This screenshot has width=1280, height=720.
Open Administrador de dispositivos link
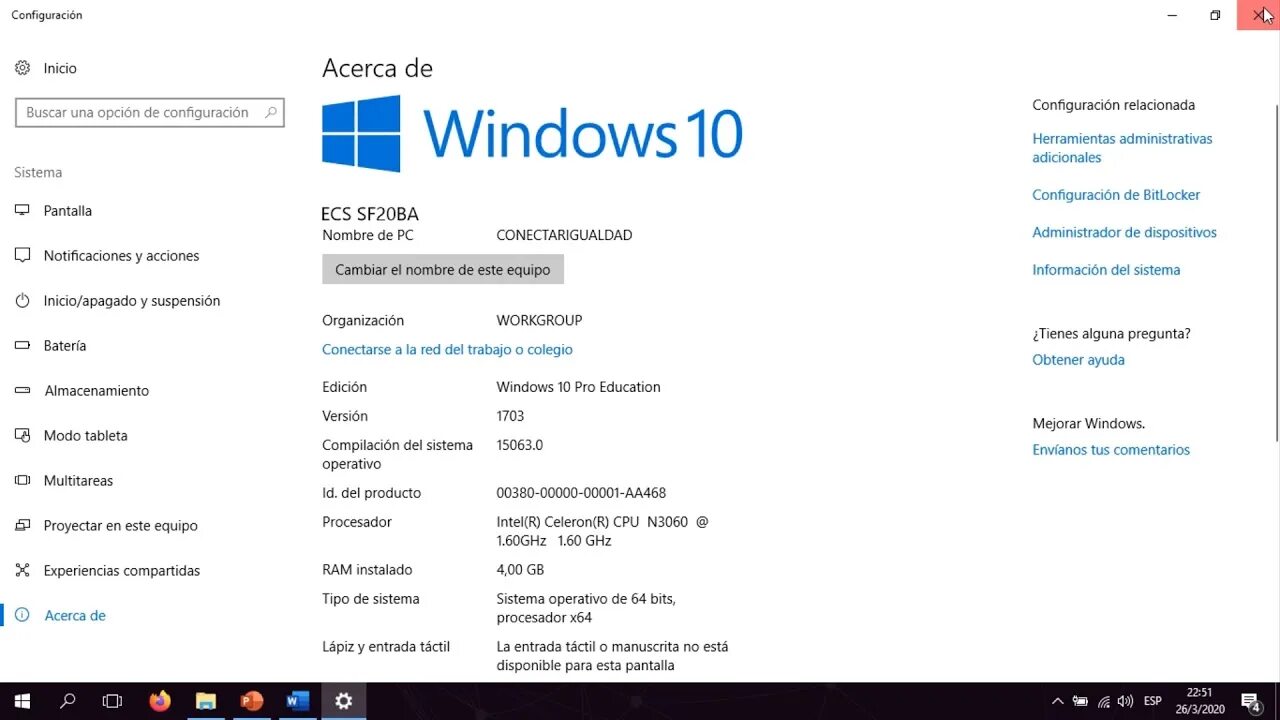pyautogui.click(x=1124, y=232)
